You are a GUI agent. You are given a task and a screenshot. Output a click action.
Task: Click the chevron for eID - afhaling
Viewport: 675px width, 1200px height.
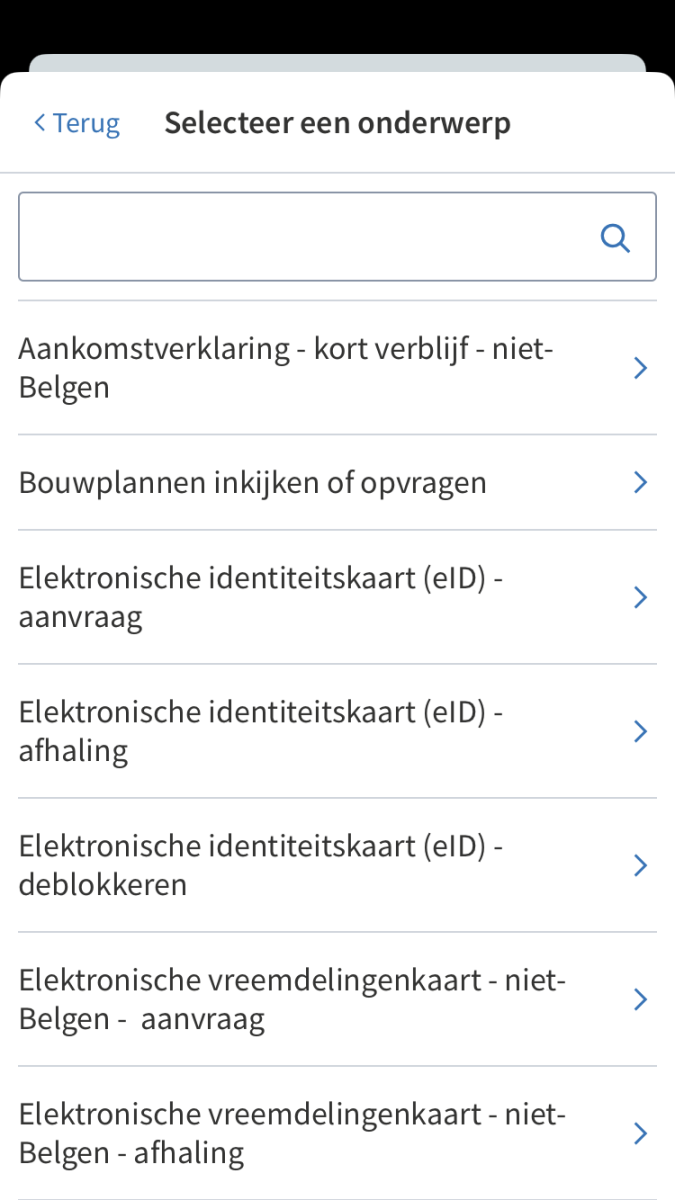point(640,731)
